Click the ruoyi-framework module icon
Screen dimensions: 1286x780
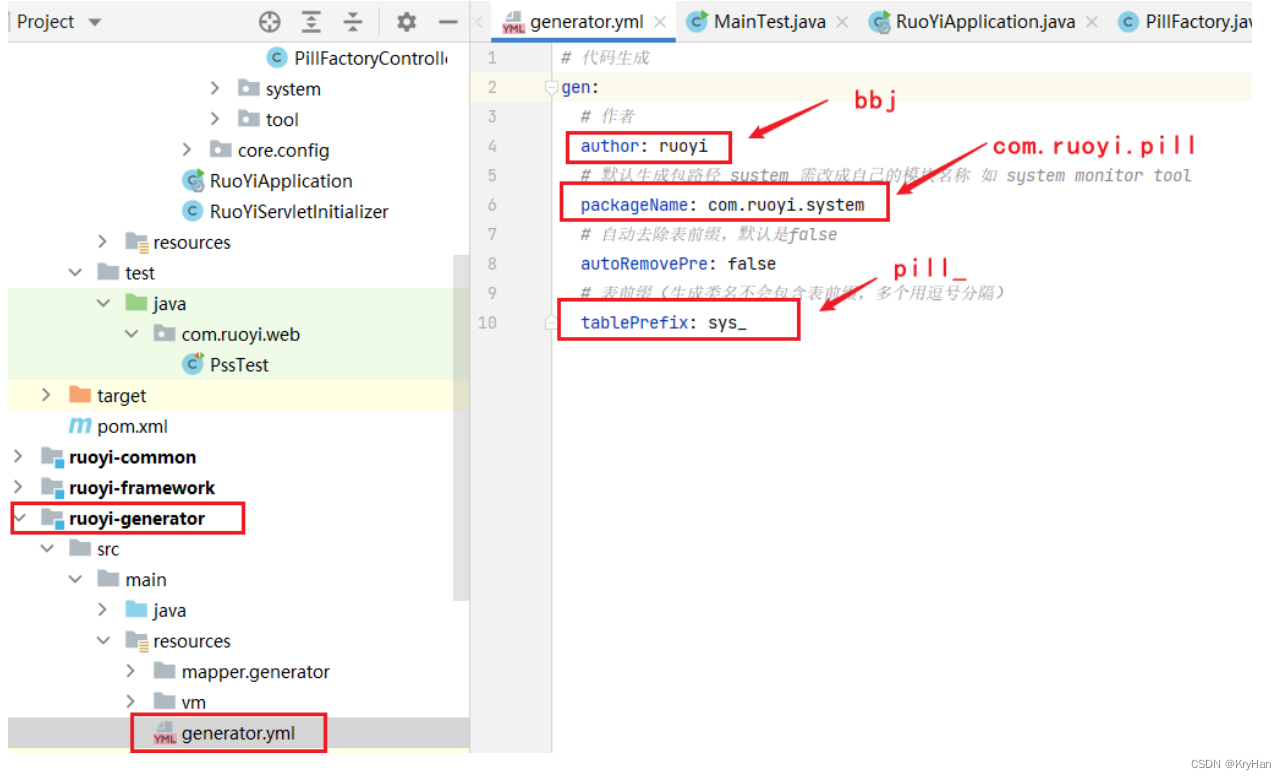(x=52, y=488)
